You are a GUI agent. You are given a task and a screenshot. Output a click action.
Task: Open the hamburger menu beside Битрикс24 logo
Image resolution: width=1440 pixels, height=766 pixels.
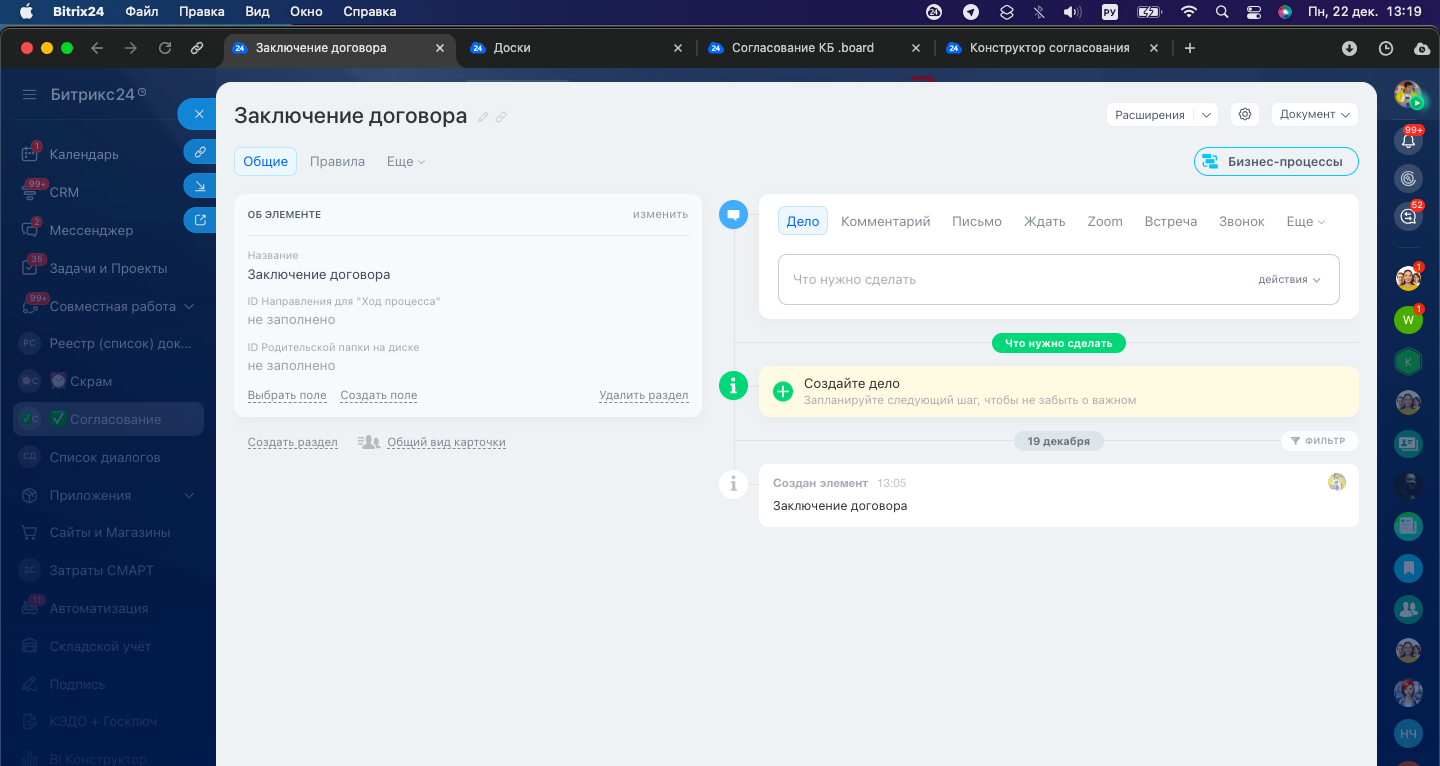pyautogui.click(x=30, y=95)
